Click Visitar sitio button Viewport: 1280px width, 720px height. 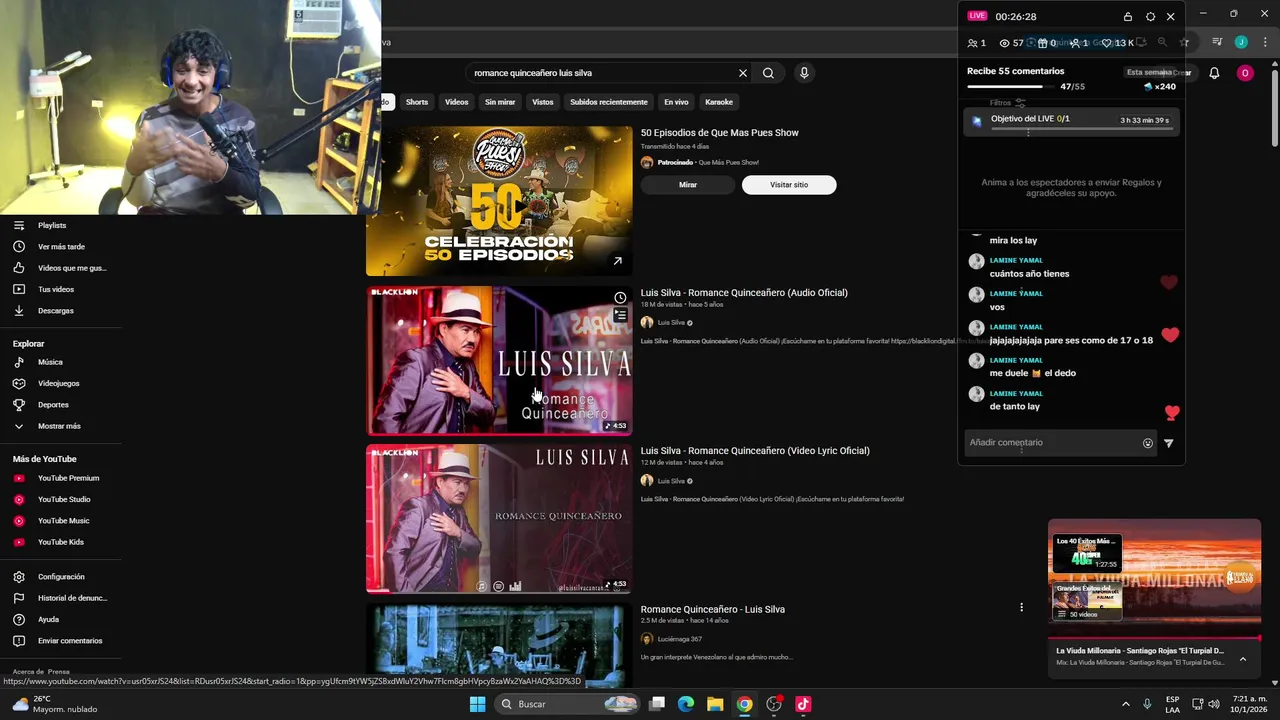789,185
